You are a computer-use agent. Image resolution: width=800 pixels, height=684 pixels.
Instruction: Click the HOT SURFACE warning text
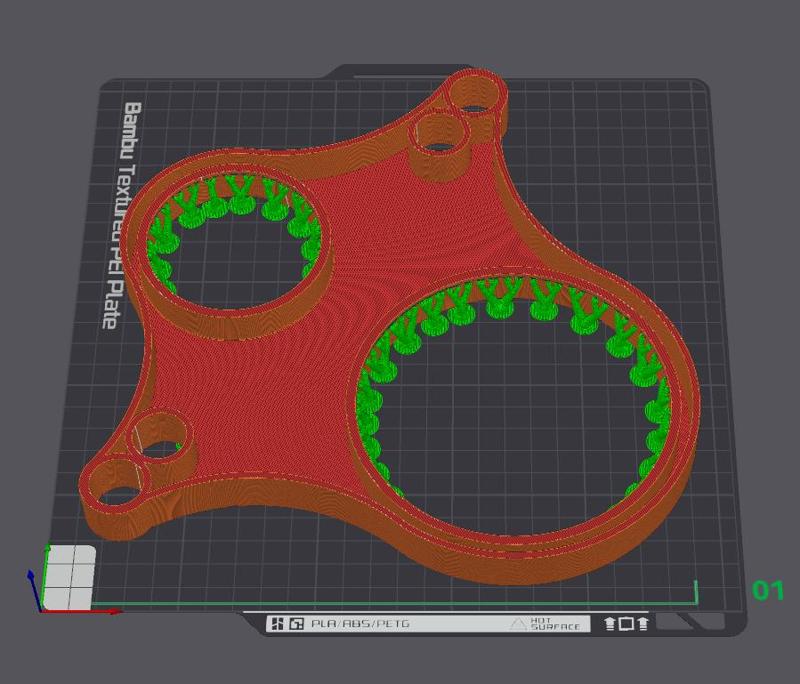coord(555,624)
